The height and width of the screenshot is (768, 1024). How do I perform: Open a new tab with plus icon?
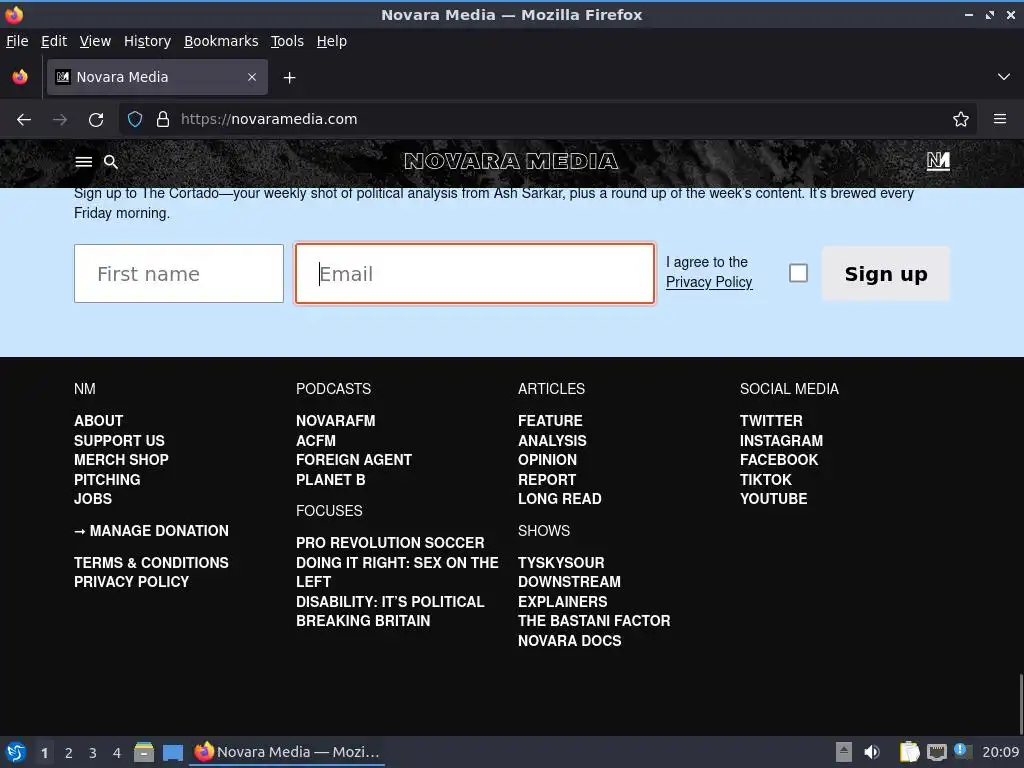coord(289,78)
